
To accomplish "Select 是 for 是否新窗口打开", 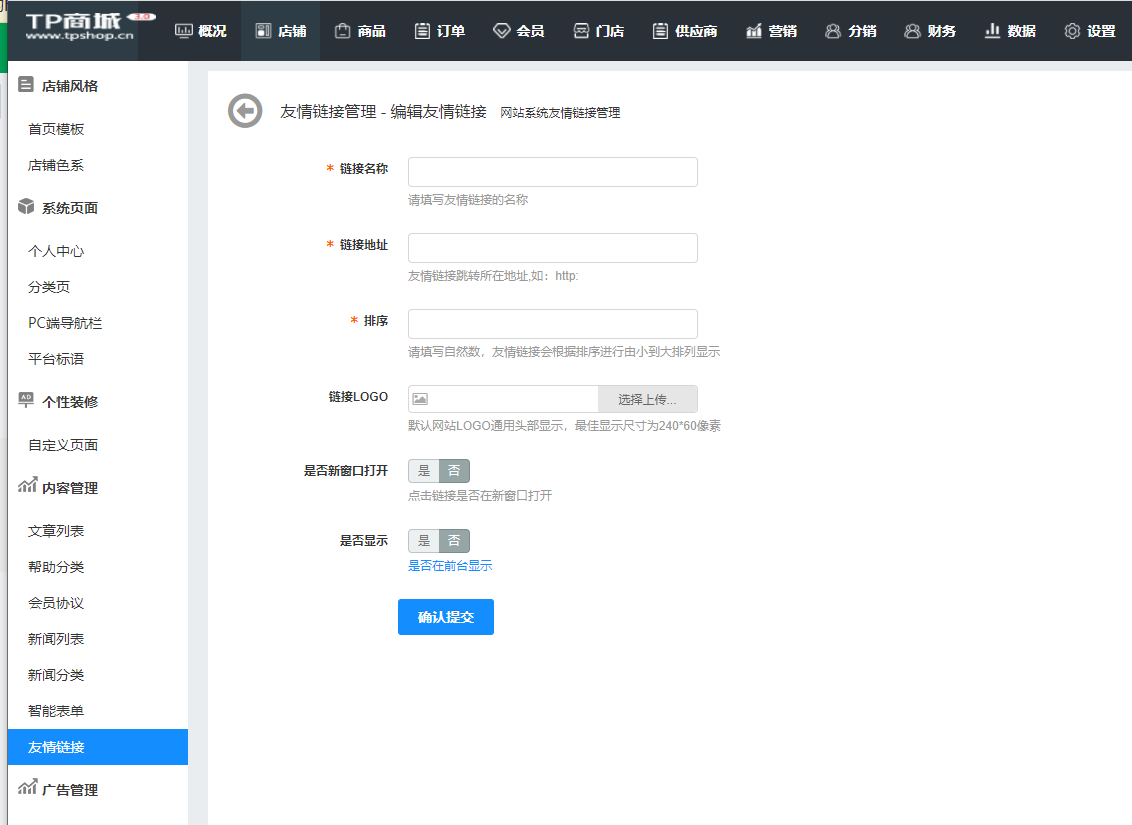I will 424,471.
